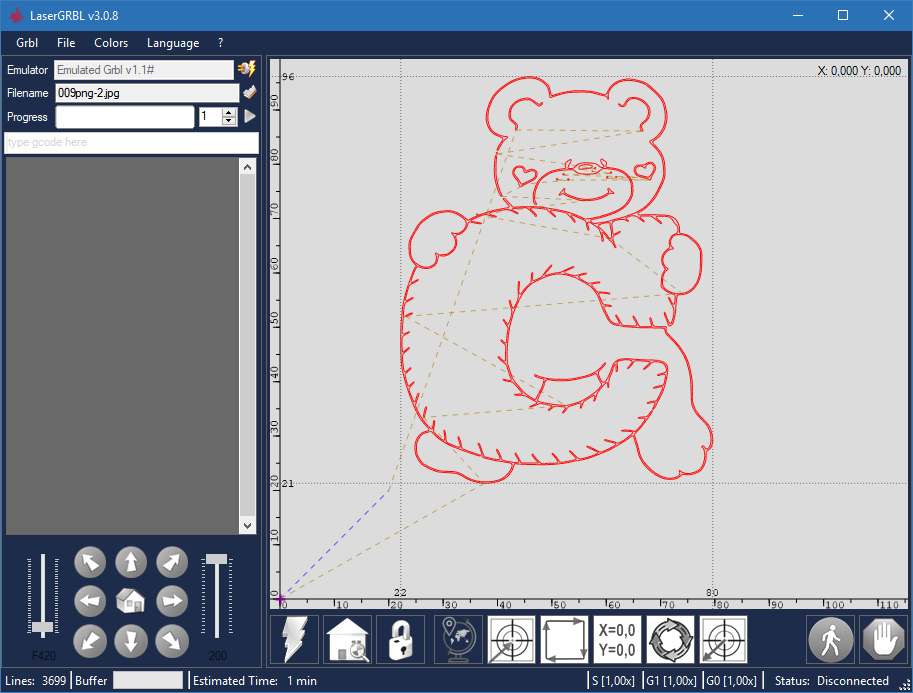
Task: Open the File menu
Action: click(x=66, y=43)
